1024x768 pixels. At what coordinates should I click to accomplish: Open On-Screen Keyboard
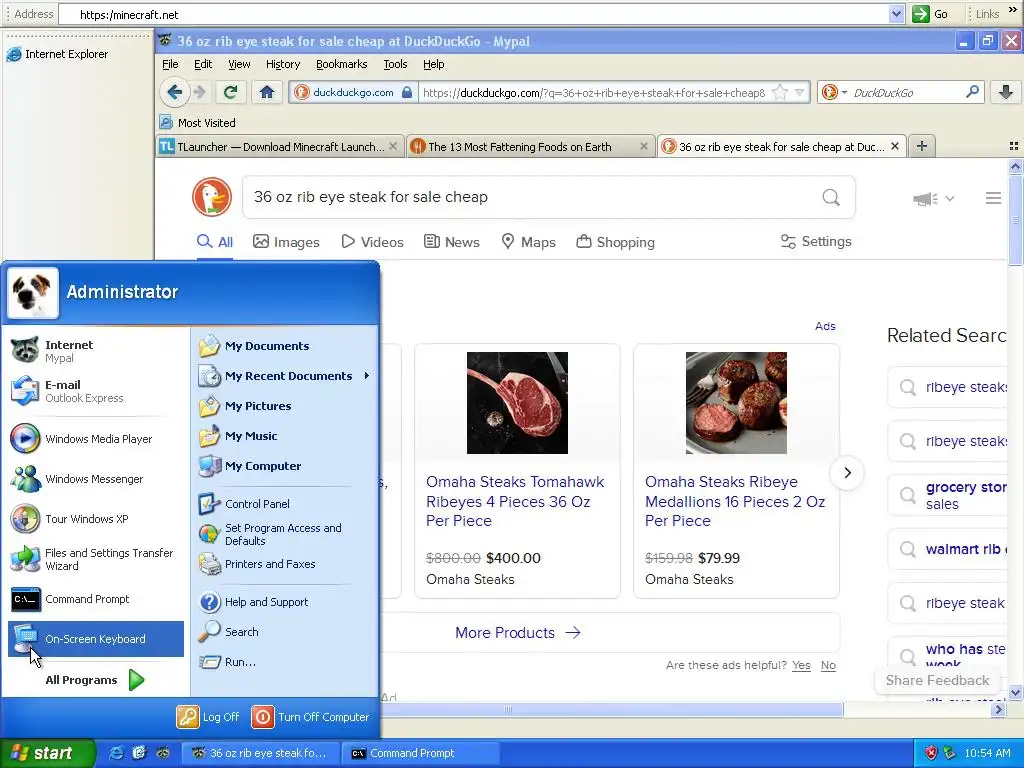click(95, 639)
